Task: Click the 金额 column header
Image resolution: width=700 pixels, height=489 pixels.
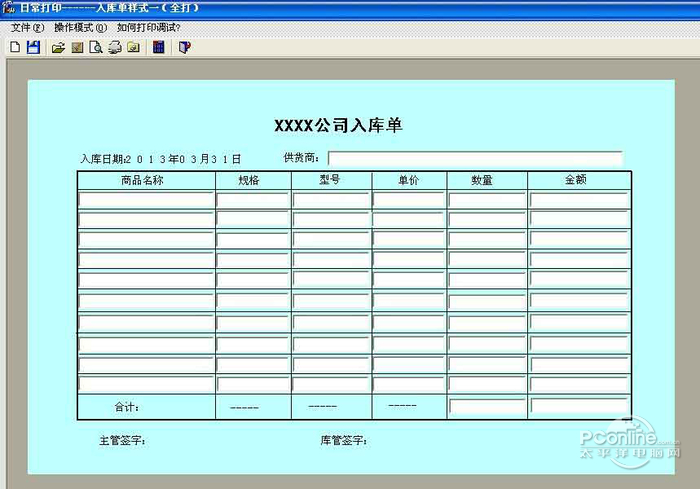Action: [x=575, y=180]
